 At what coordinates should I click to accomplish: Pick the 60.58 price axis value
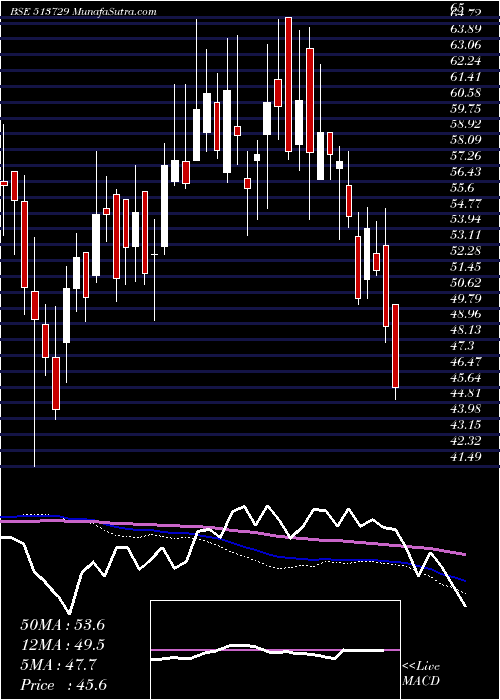[x=466, y=93]
